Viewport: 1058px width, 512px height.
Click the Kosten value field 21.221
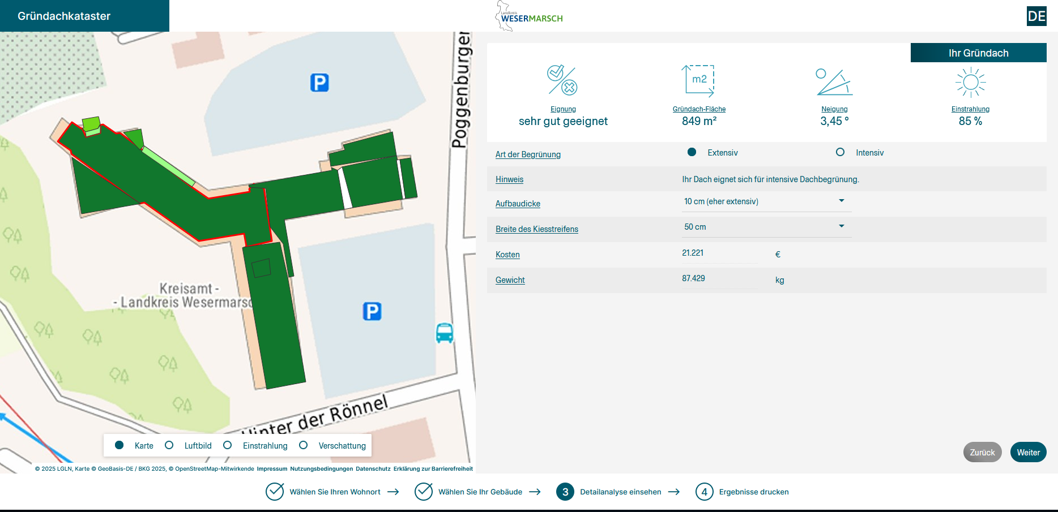tap(721, 254)
